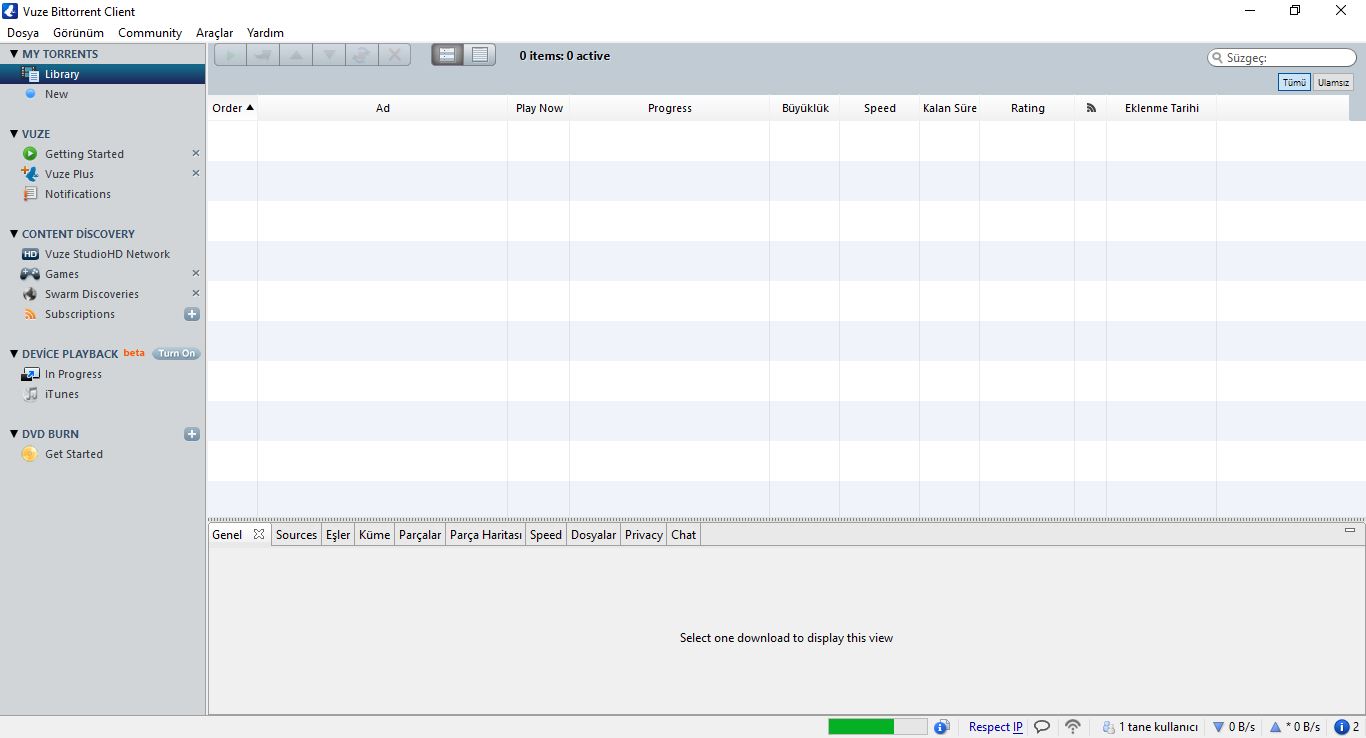Click the move up arrow toolbar button
Viewport: 1366px width, 738px height.
[x=296, y=55]
